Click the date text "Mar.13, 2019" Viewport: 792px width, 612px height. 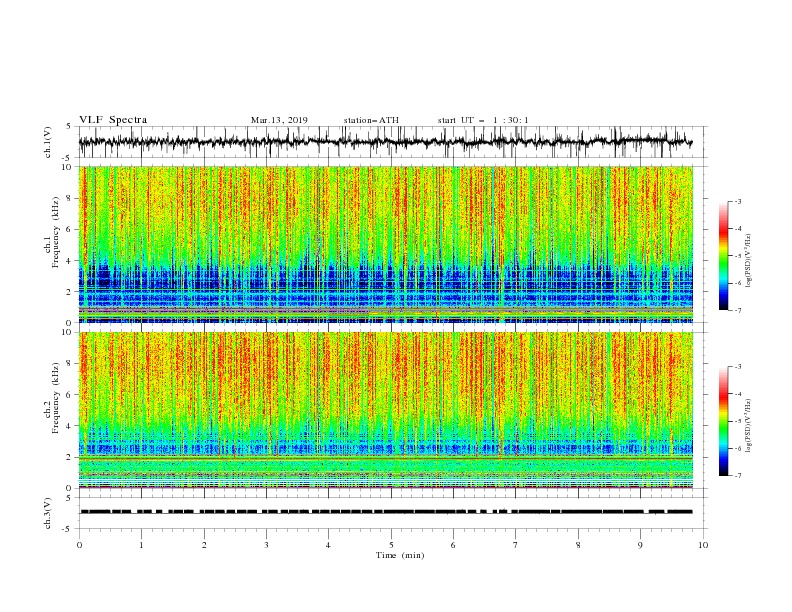click(x=279, y=120)
